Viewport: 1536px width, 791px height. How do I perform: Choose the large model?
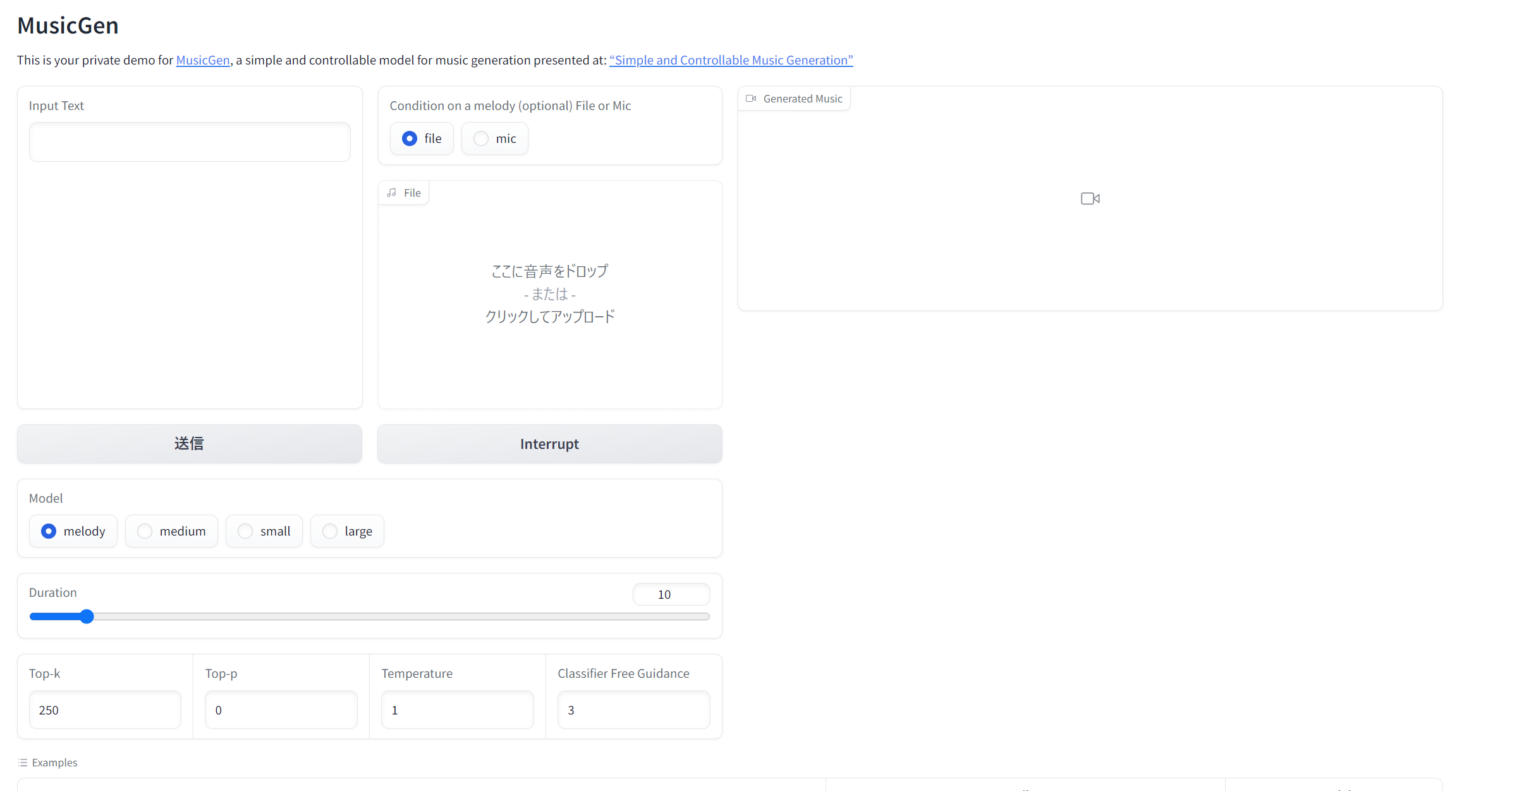(330, 531)
